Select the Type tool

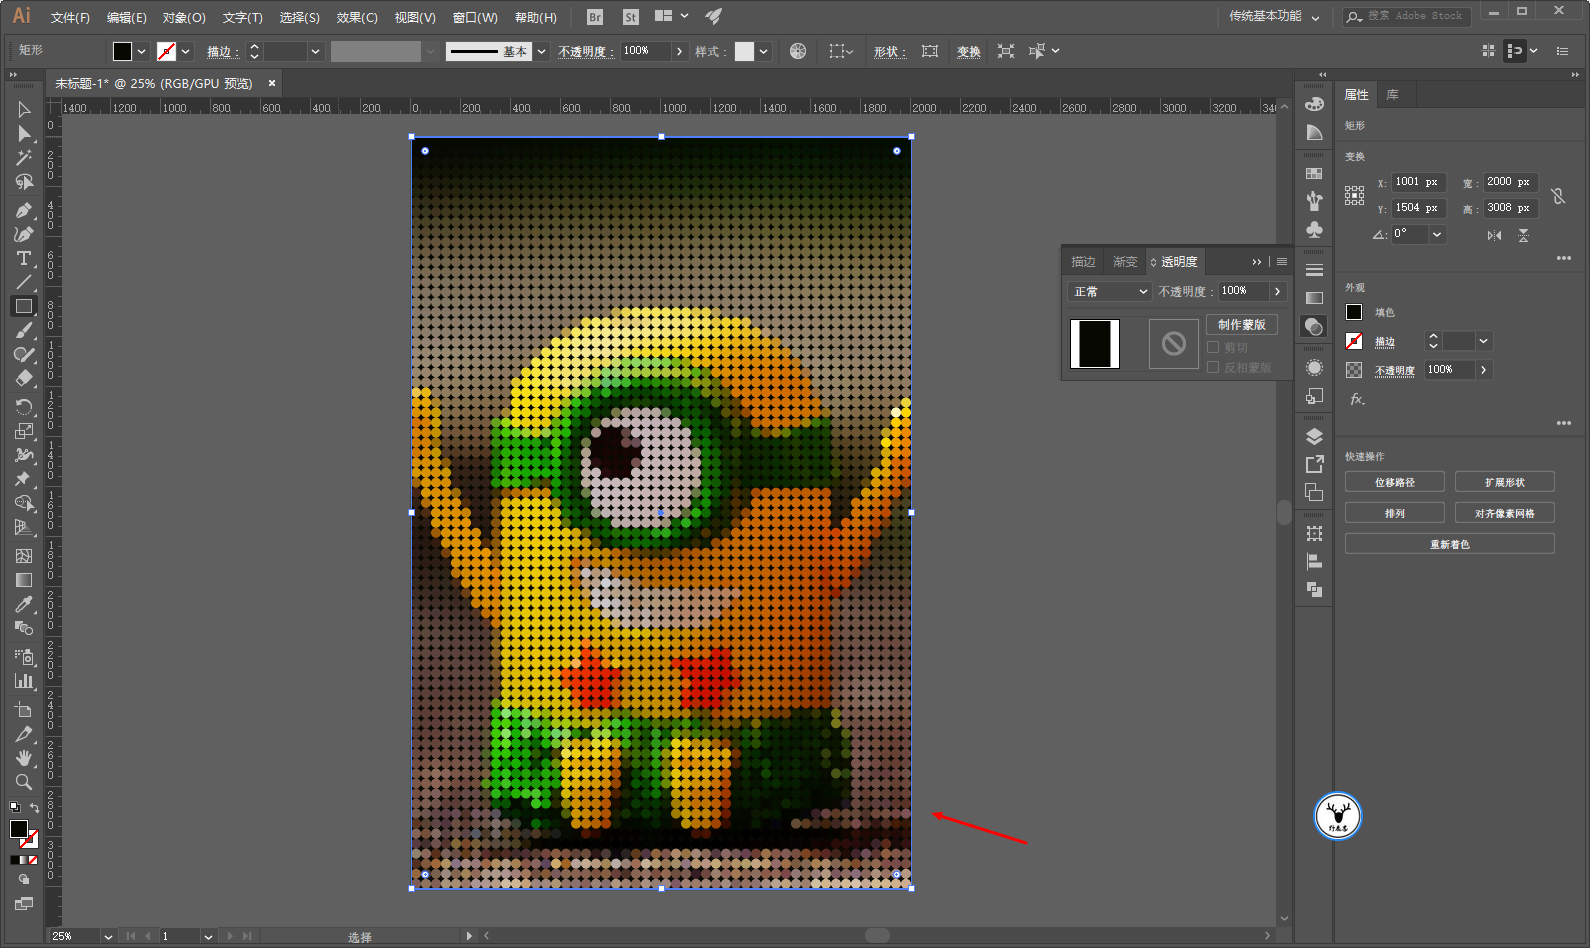point(24,258)
